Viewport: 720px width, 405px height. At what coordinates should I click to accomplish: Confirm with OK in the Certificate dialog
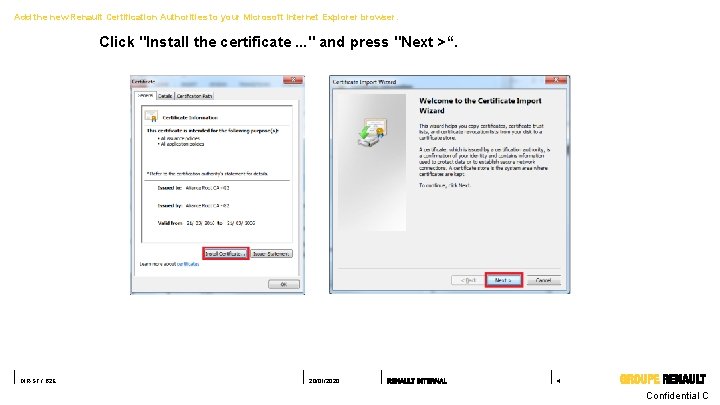coord(283,284)
